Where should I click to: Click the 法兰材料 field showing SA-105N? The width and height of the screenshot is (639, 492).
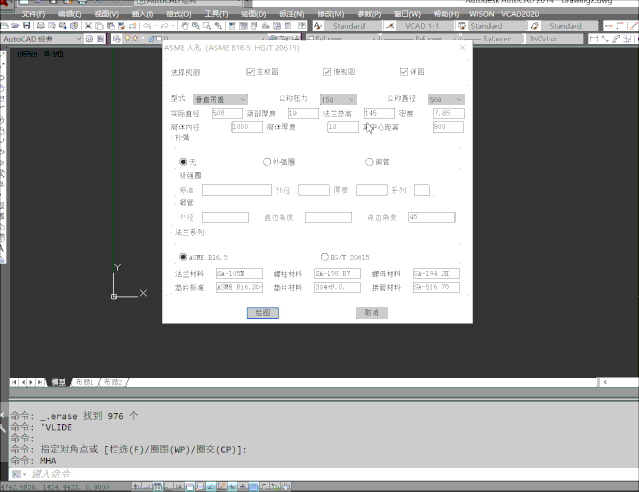pos(239,274)
